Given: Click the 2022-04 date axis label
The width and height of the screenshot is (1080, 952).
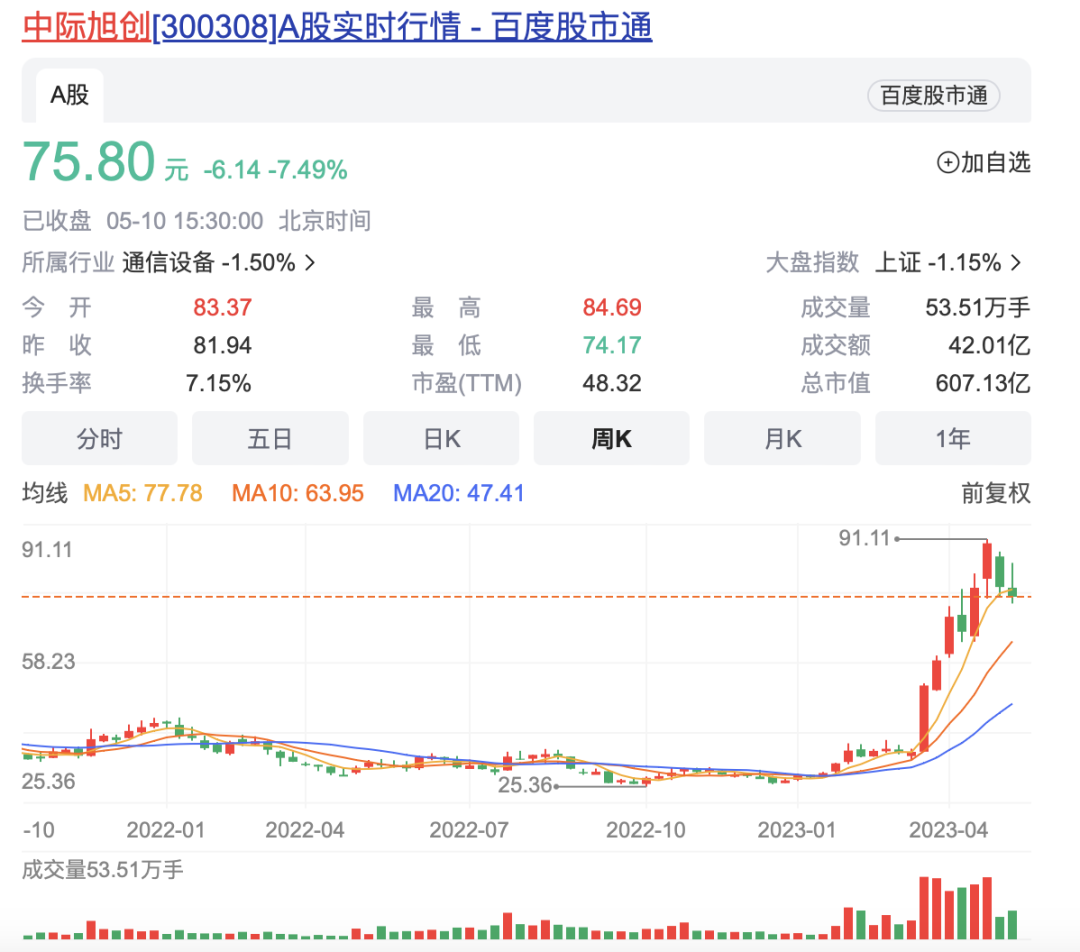Looking at the screenshot, I should [x=305, y=830].
